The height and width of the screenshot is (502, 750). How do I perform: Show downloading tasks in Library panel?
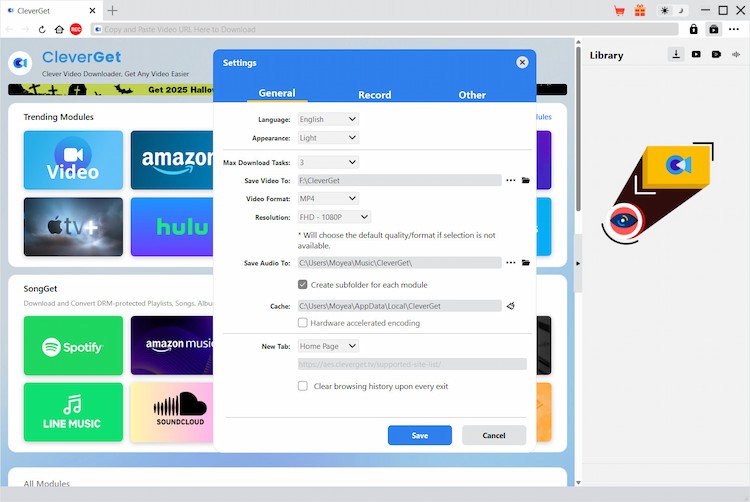click(676, 54)
